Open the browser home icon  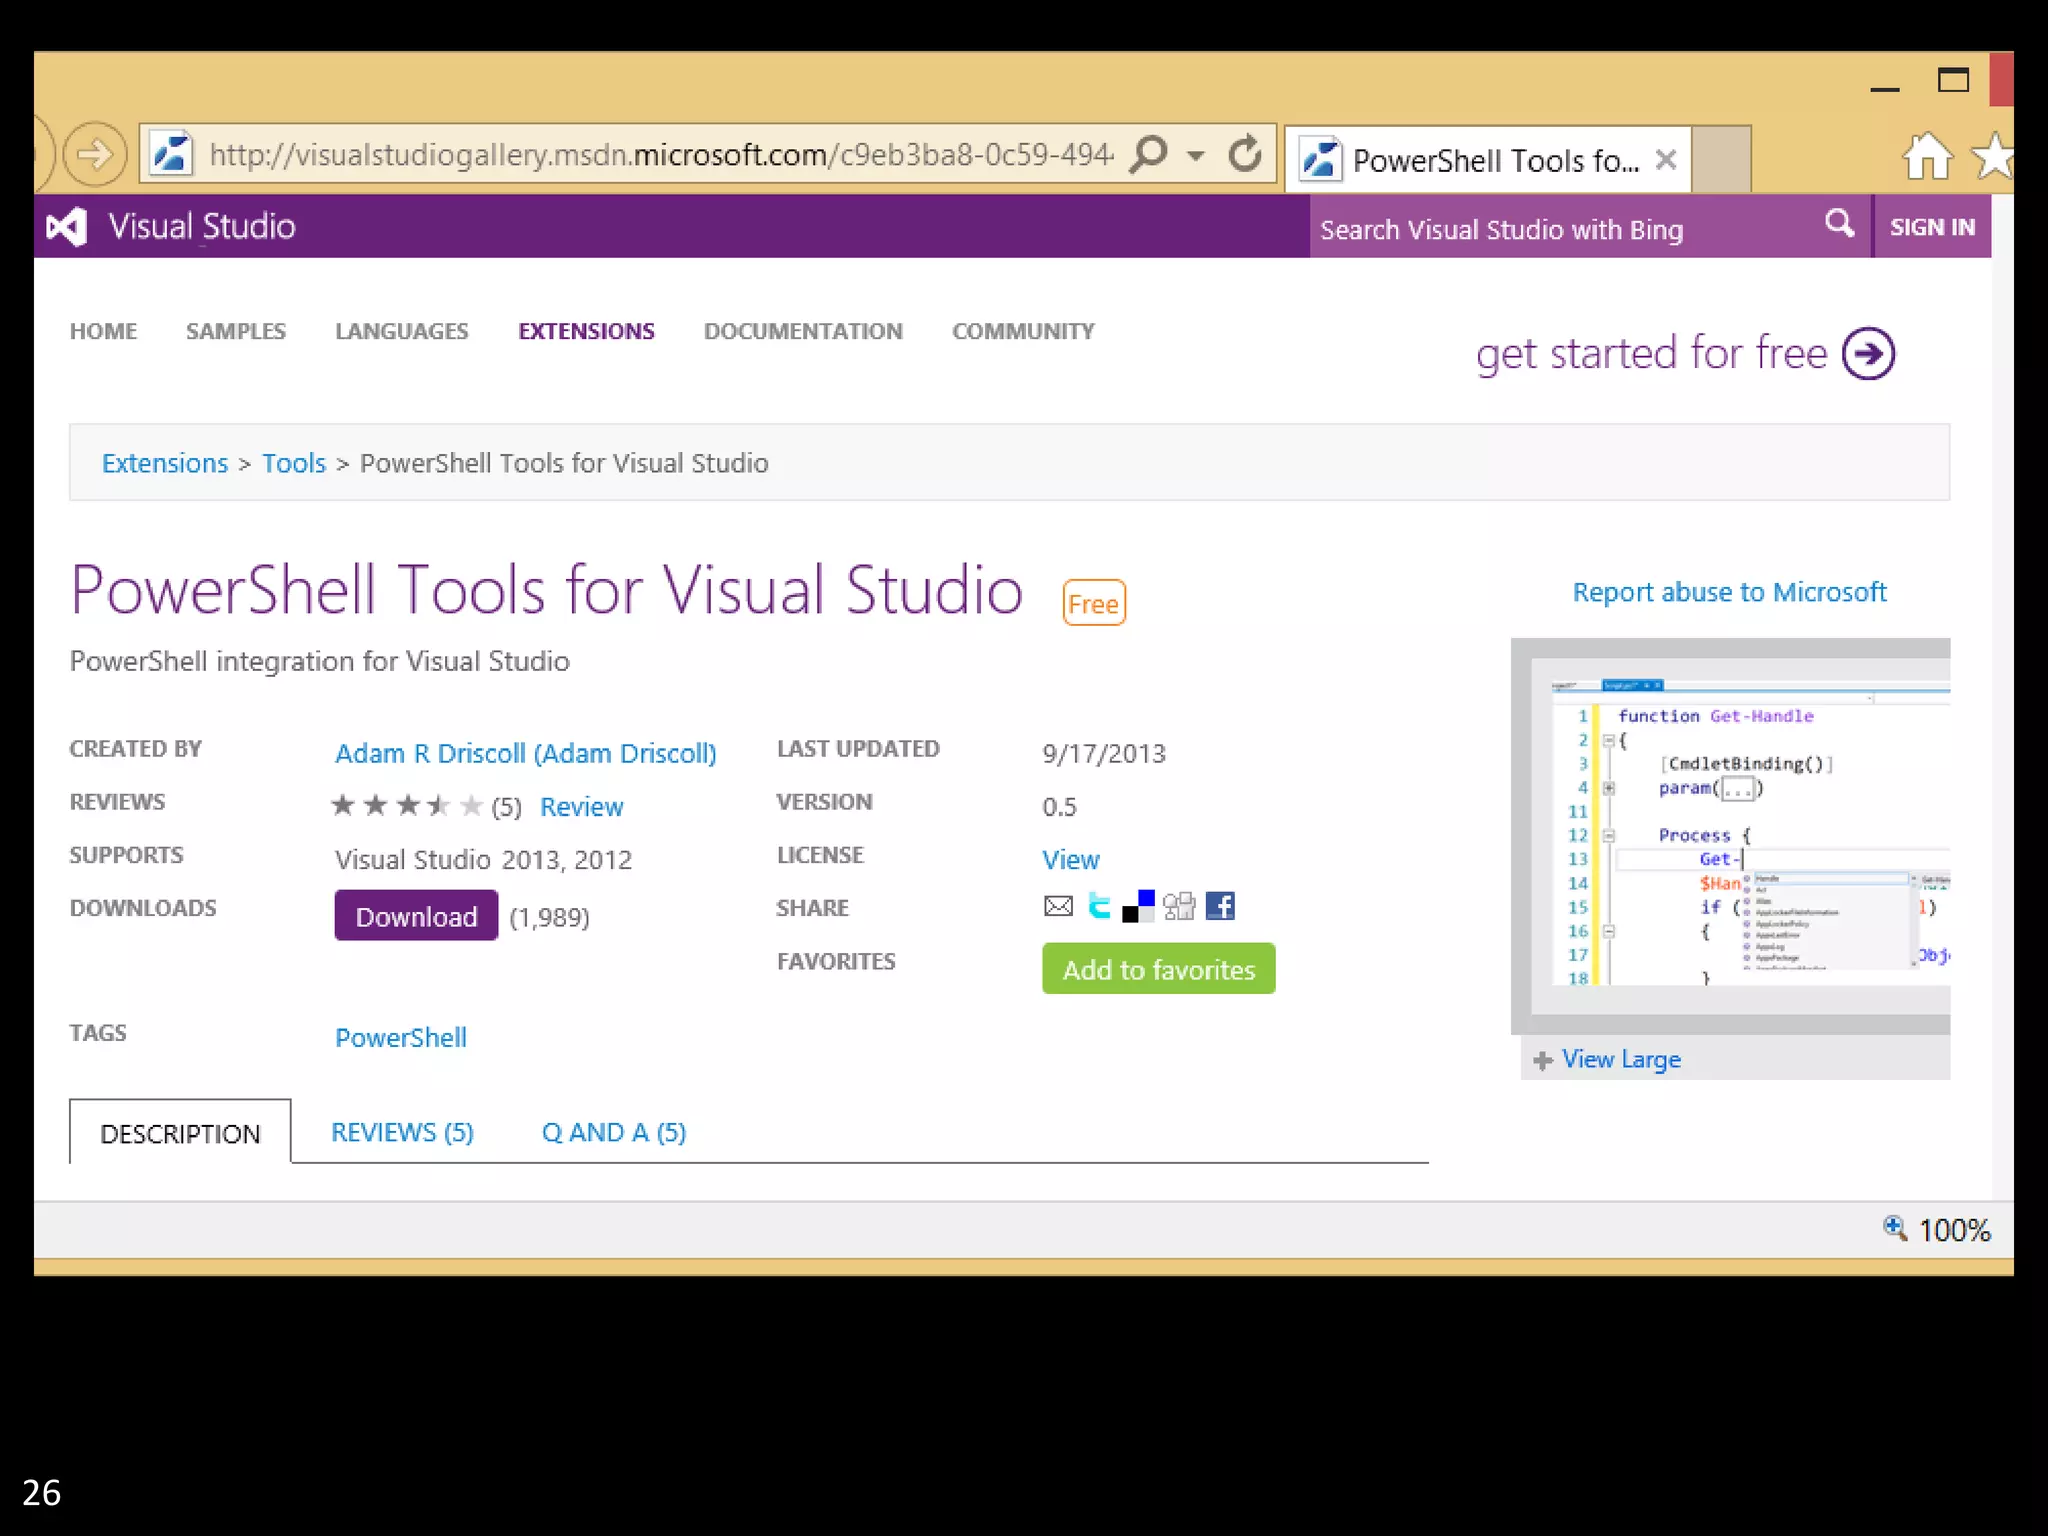1926,156
